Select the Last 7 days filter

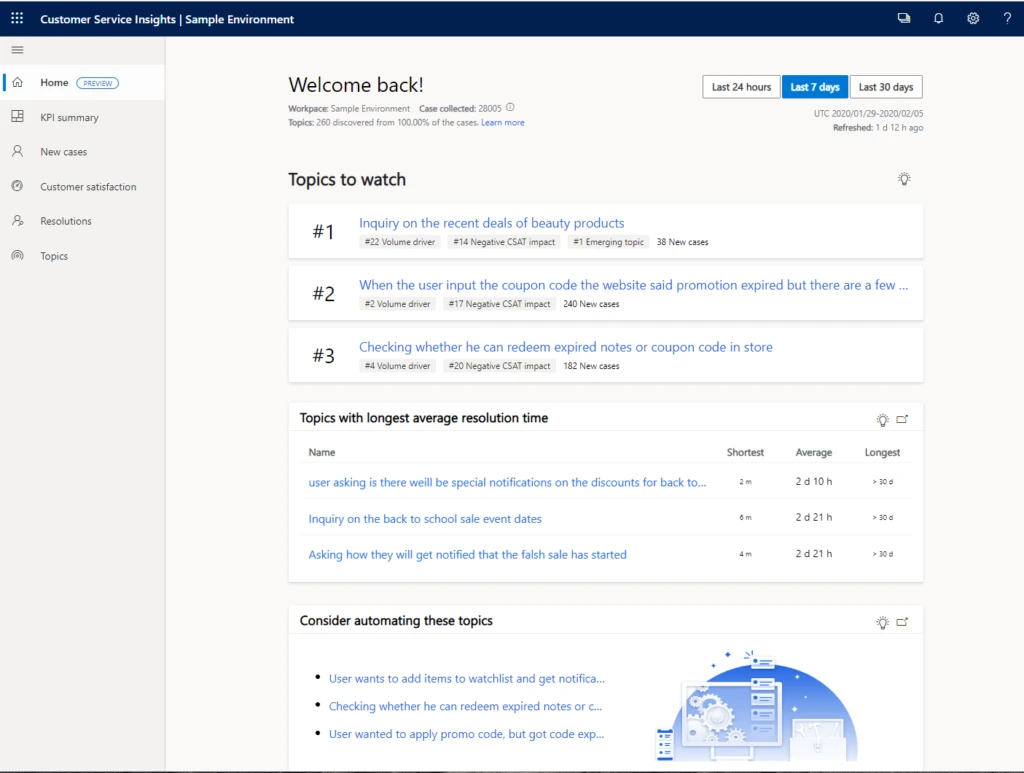tap(815, 87)
